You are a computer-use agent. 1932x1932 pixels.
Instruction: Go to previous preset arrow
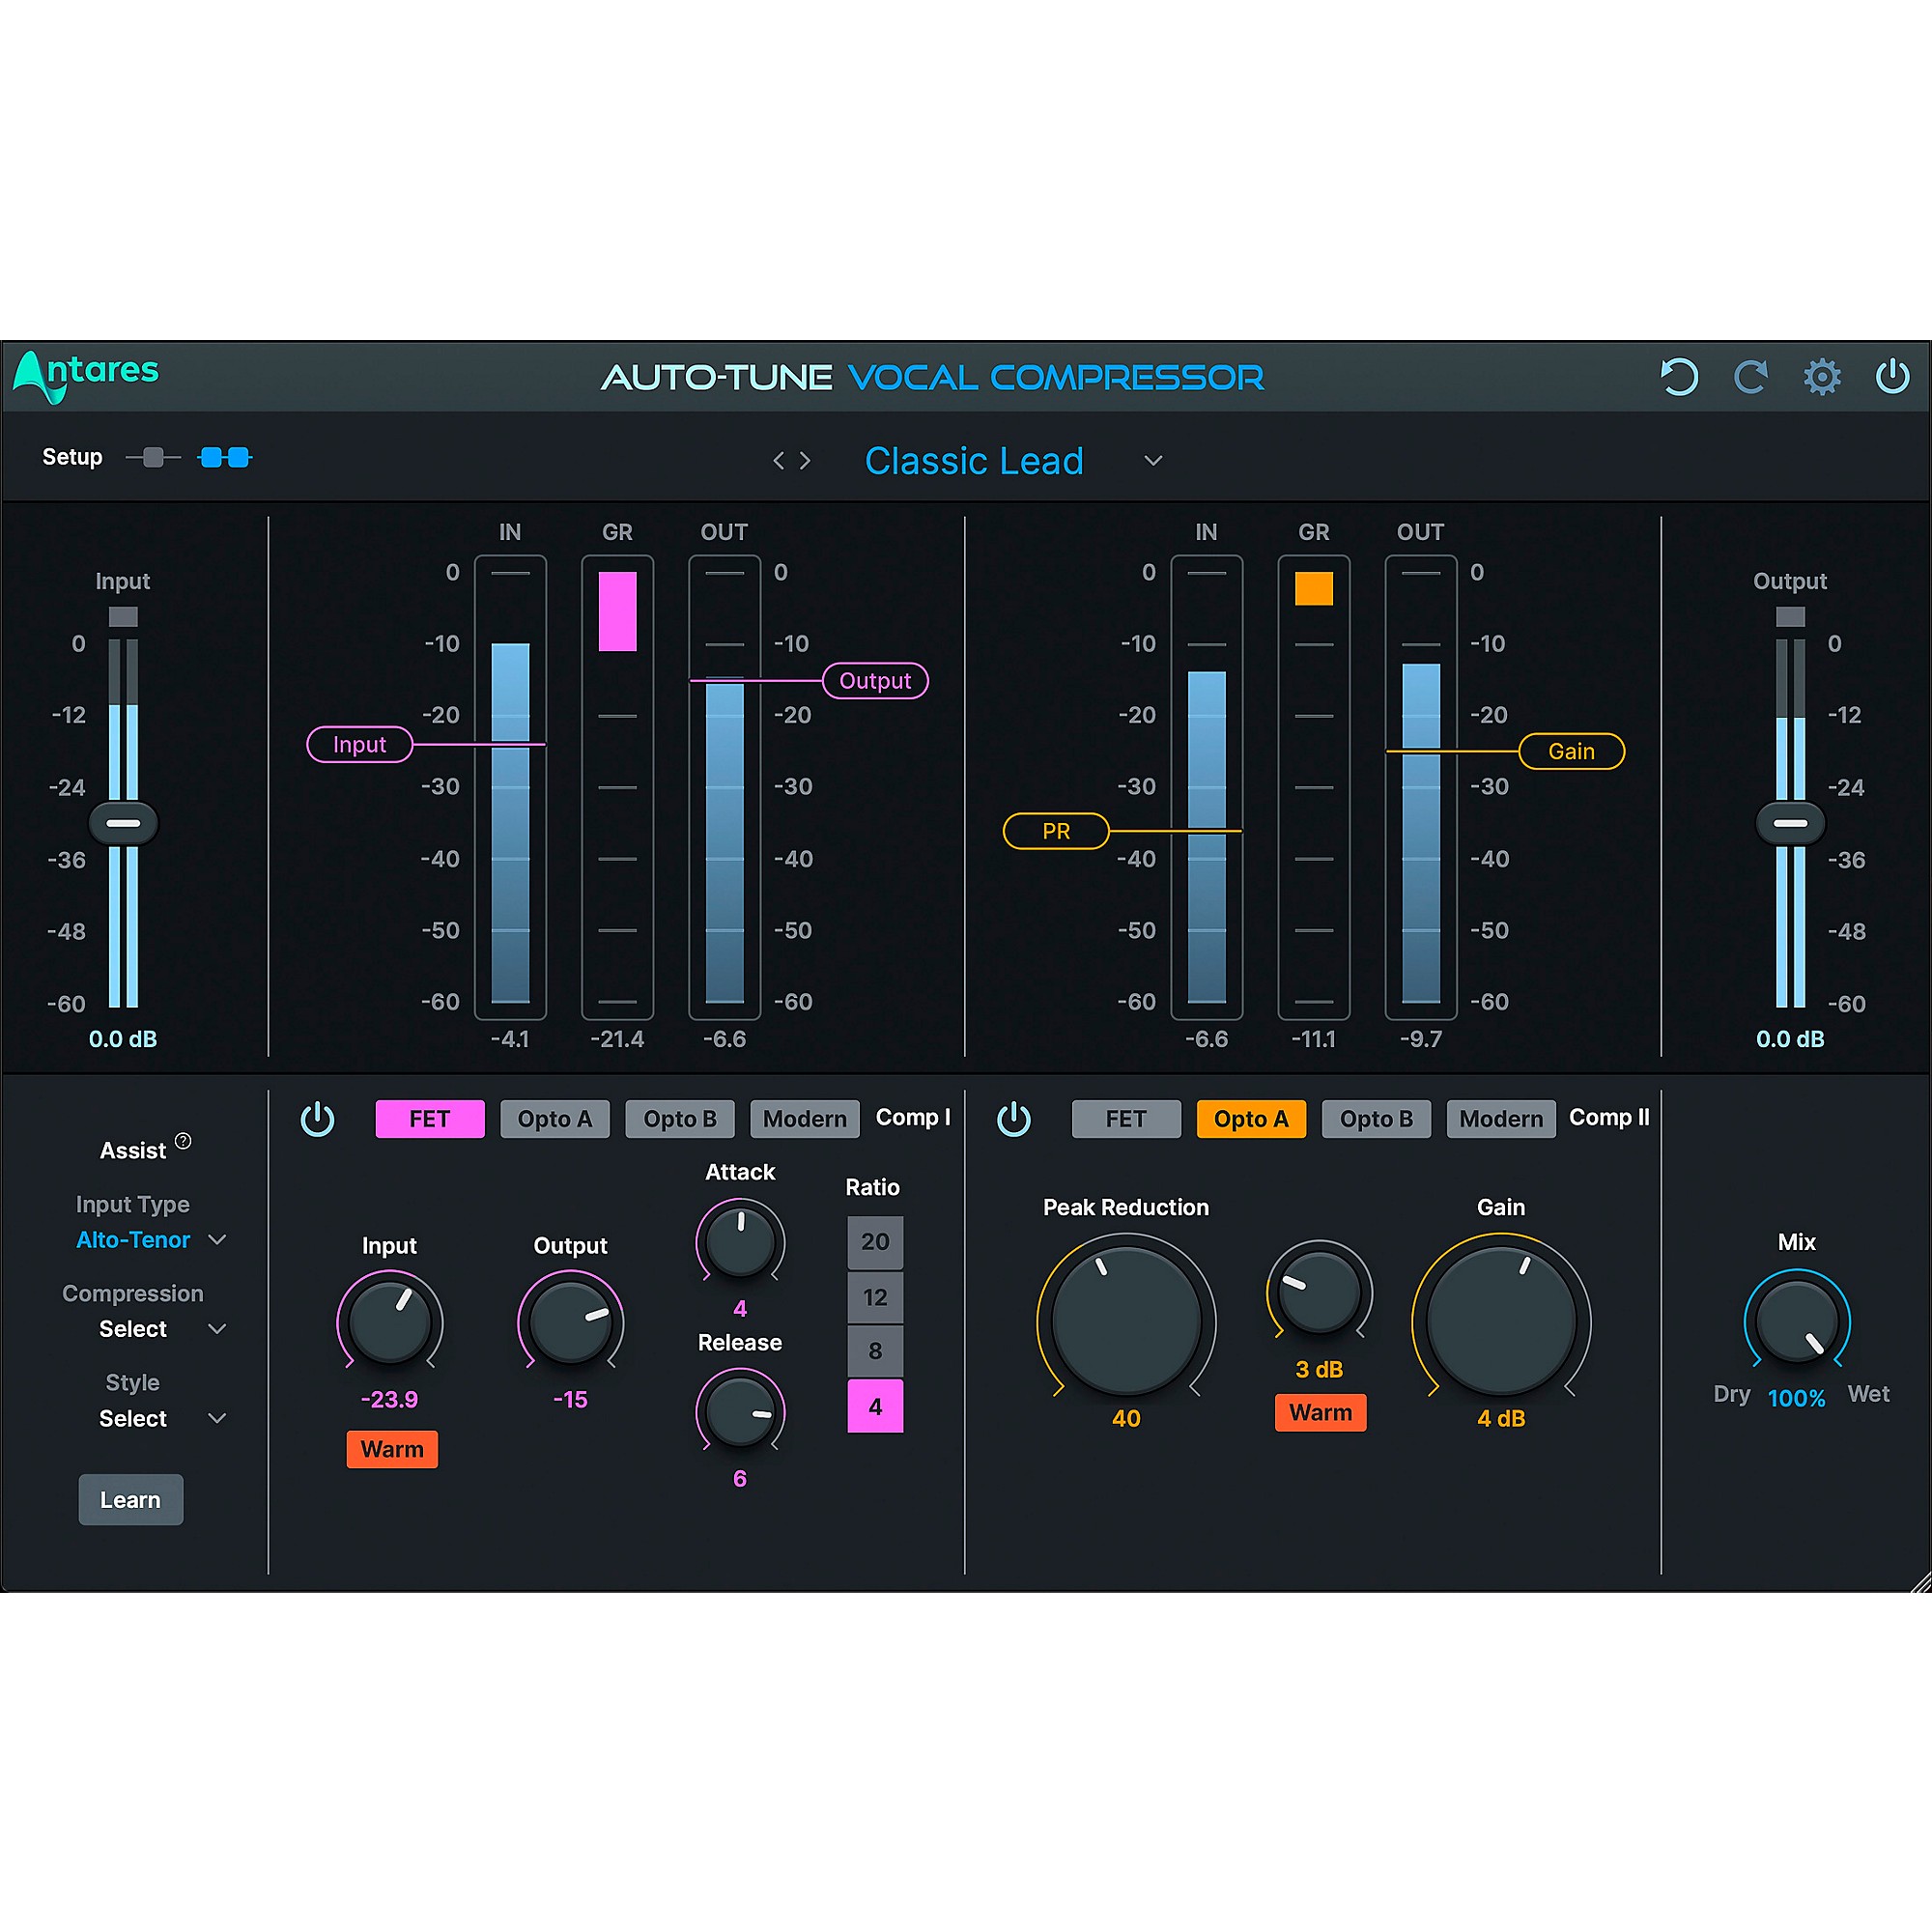tap(778, 461)
